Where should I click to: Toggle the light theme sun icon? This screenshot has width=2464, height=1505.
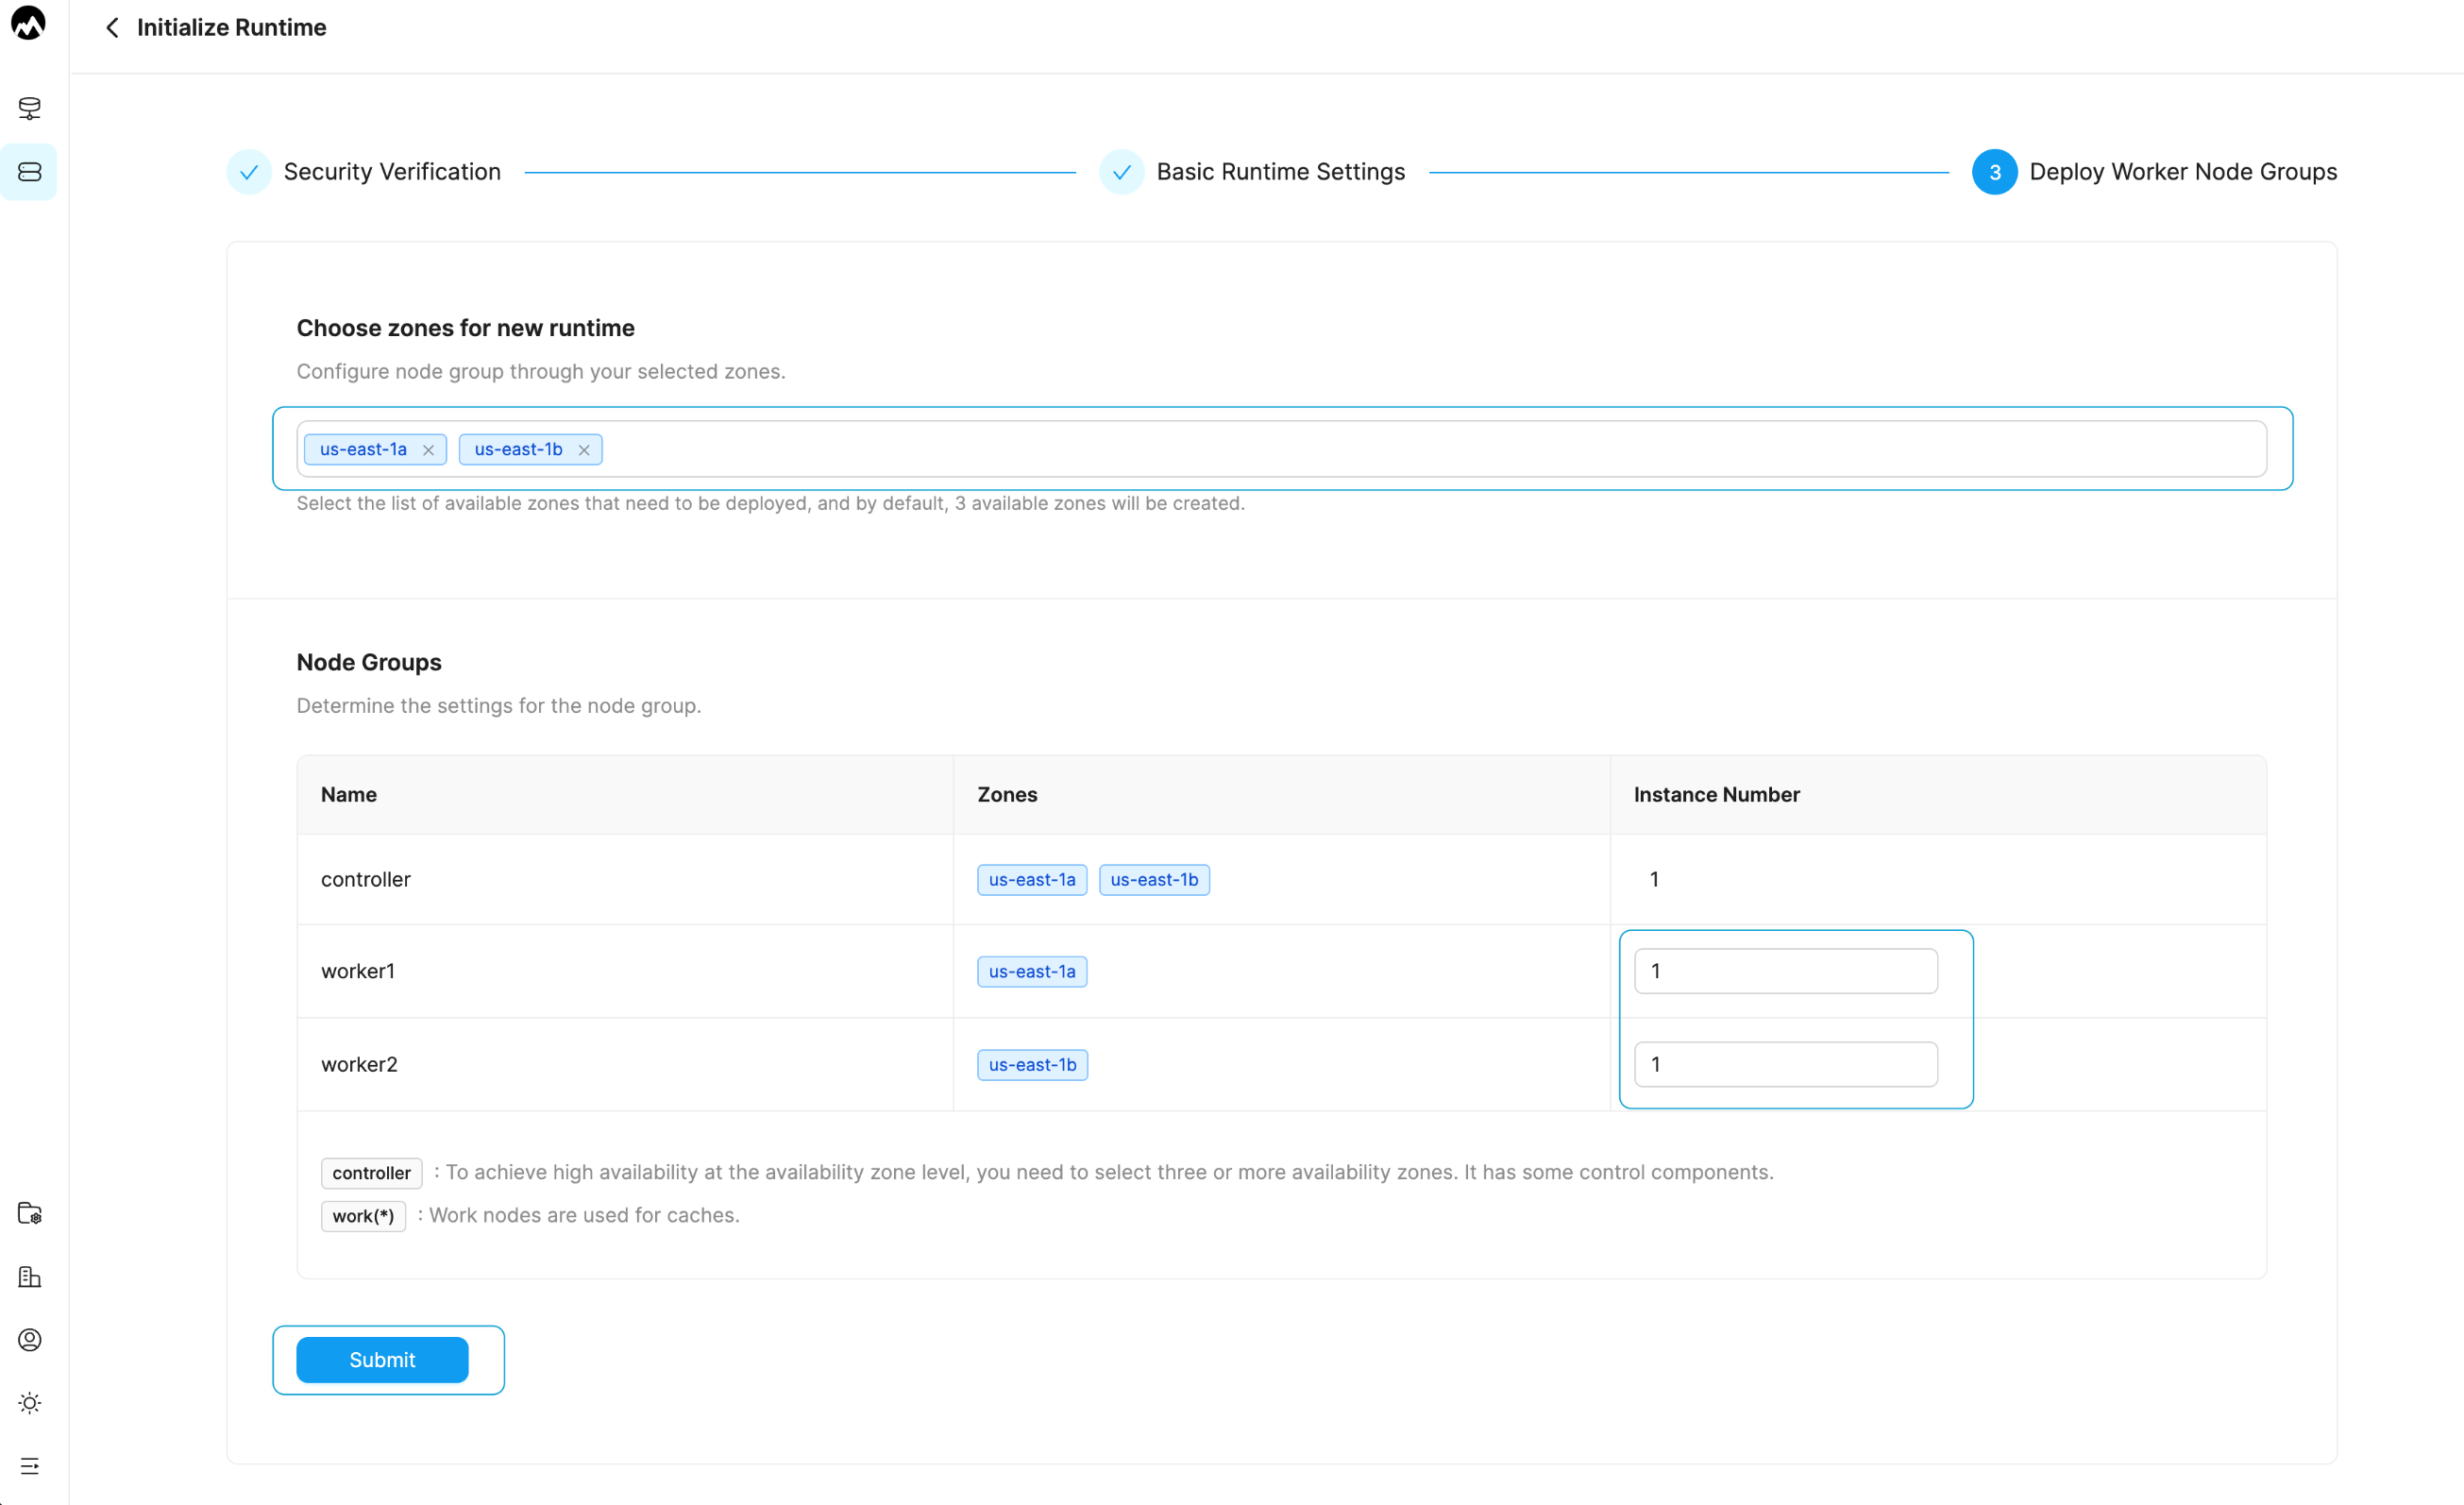[x=30, y=1402]
